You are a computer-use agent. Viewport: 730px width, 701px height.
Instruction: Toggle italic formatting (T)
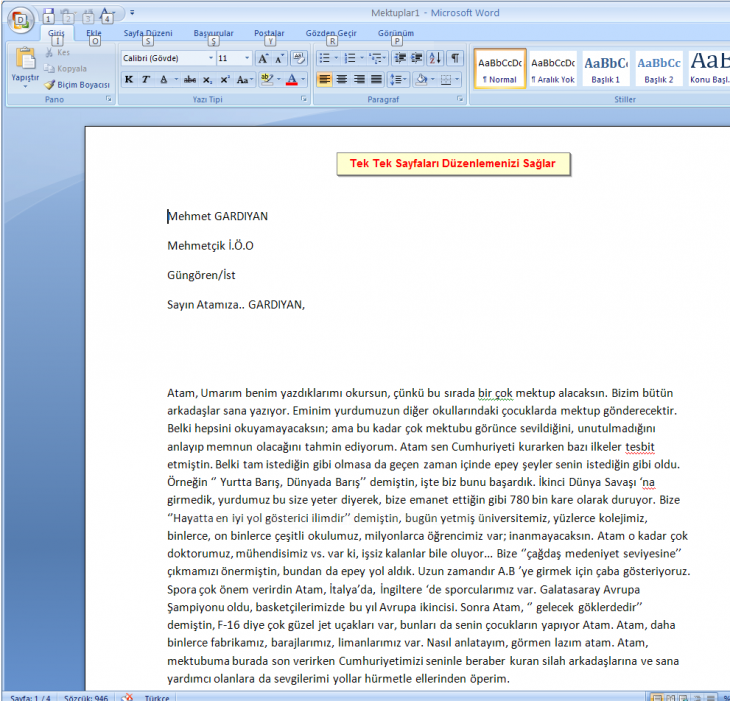pyautogui.click(x=146, y=79)
